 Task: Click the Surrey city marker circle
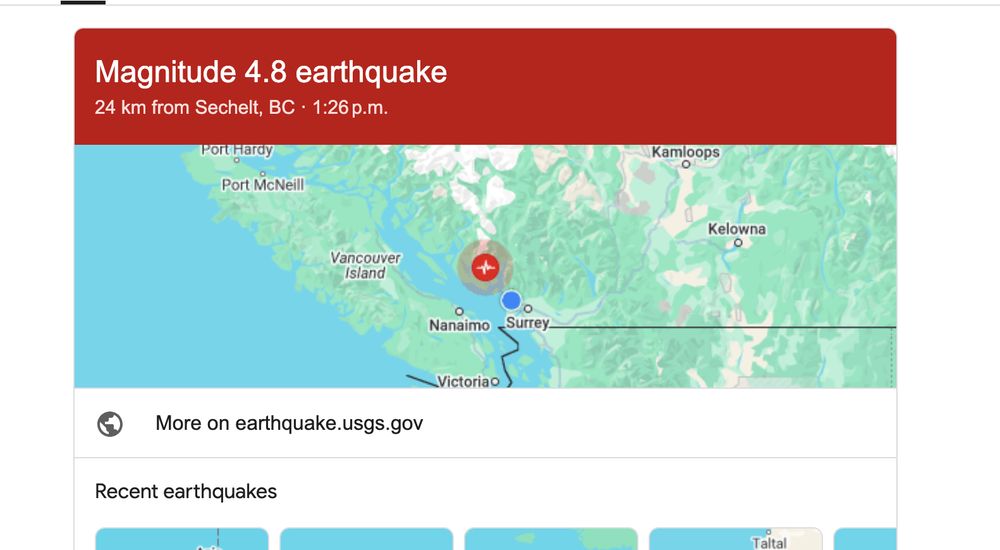[x=528, y=309]
